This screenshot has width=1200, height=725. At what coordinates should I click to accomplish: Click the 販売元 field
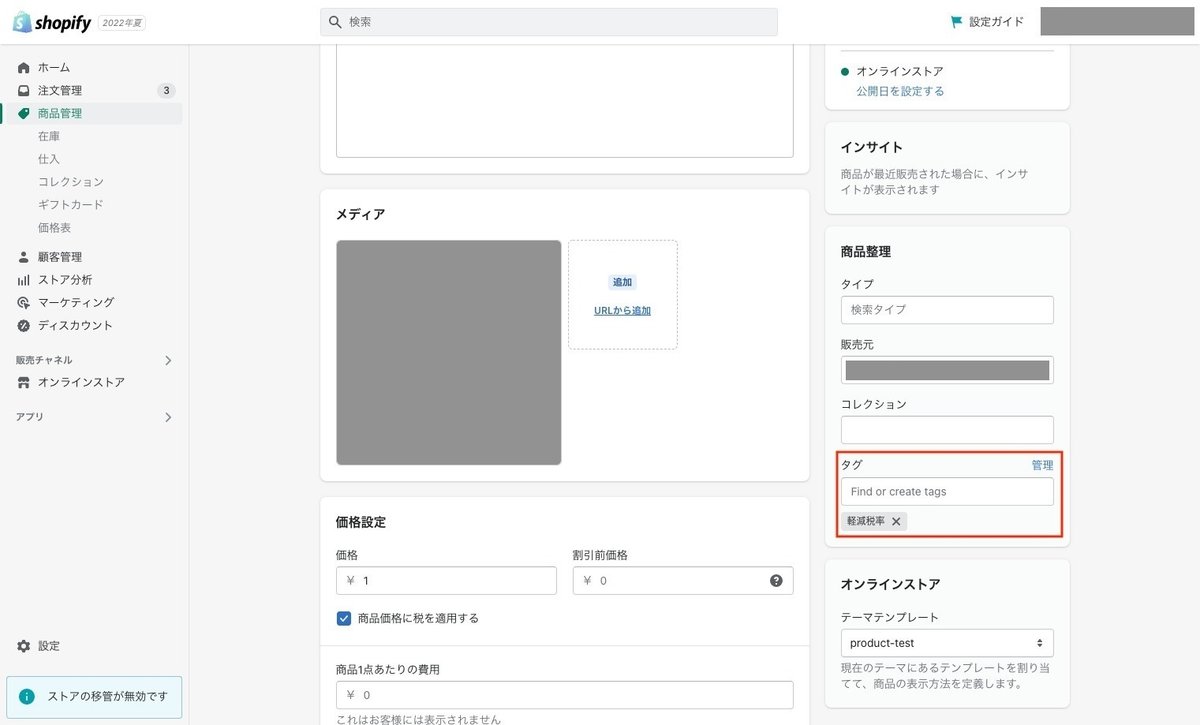(947, 370)
